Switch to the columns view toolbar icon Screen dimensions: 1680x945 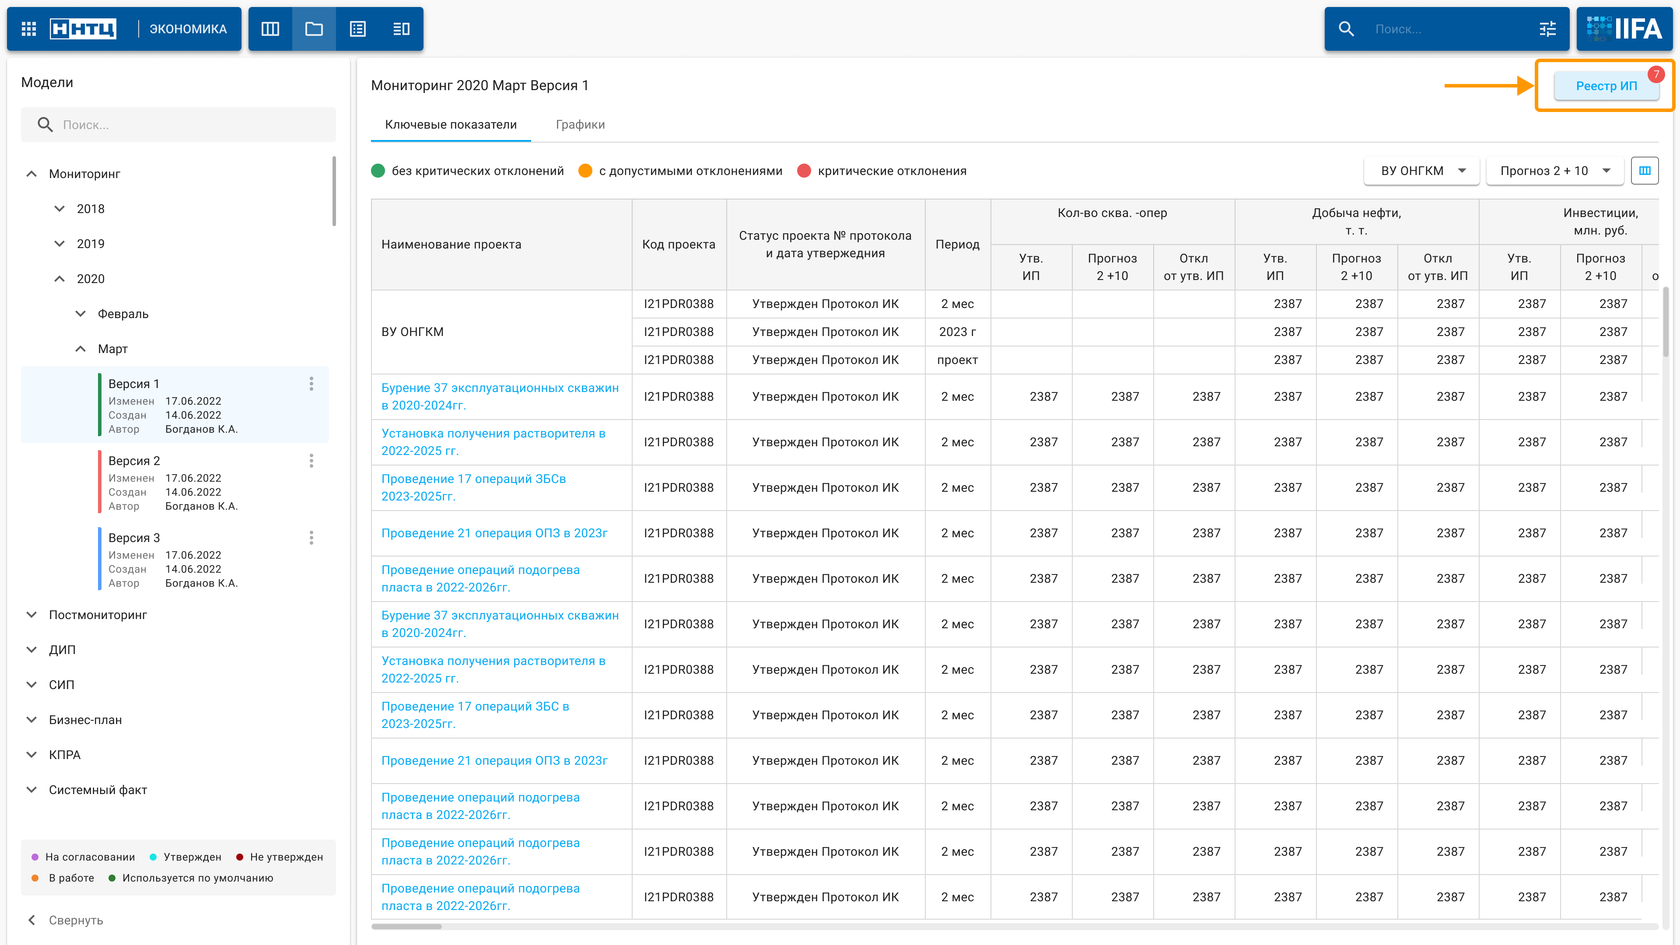(x=270, y=29)
